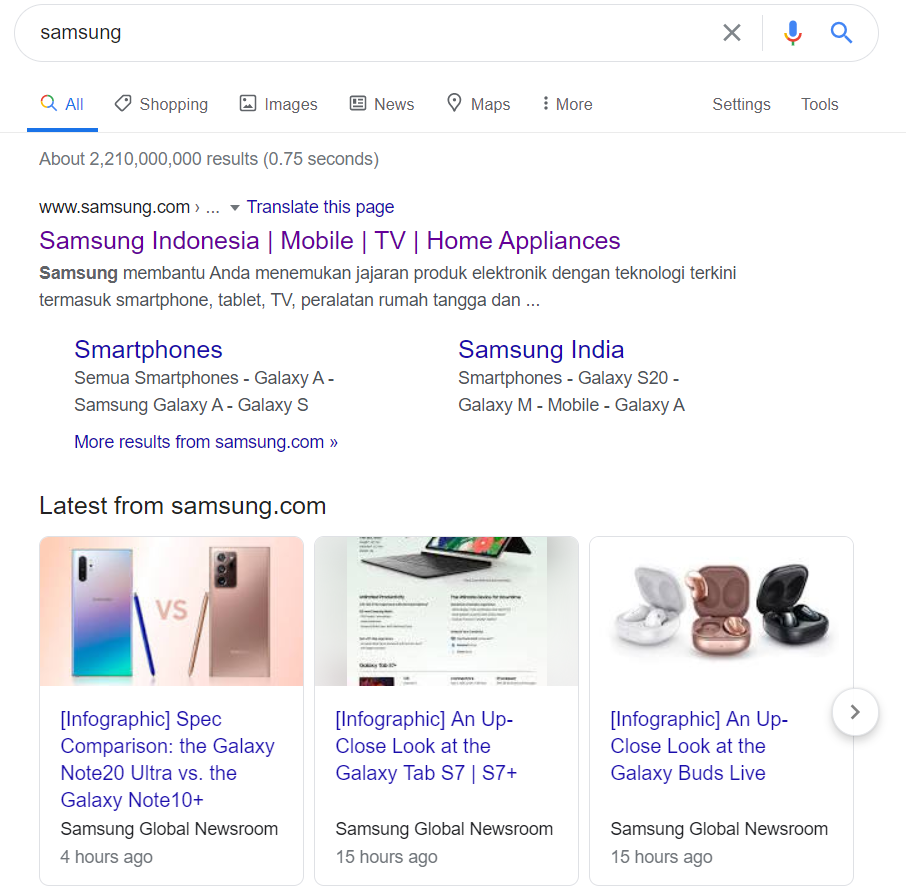Image resolution: width=906 pixels, height=892 pixels.
Task: Switch to the All results tab
Action: click(63, 104)
